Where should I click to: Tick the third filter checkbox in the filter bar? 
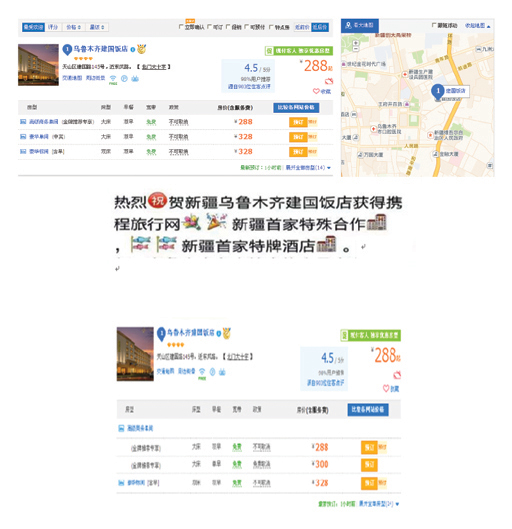click(228, 27)
